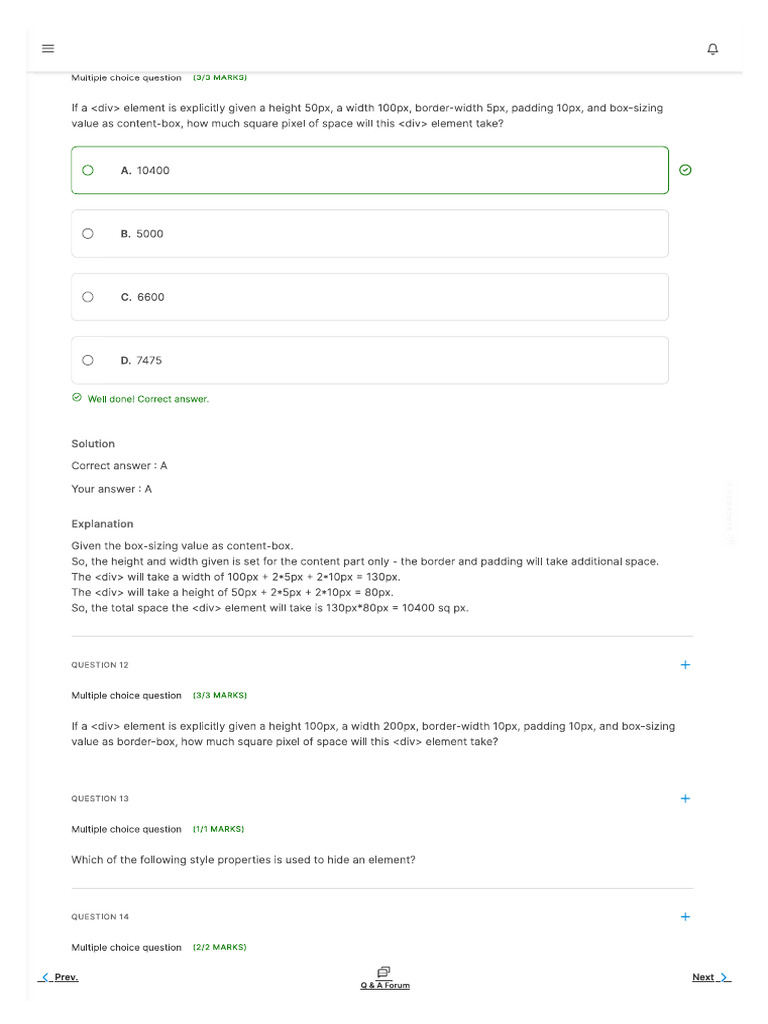
Task: Select radio button for option B 5000
Action: (88, 234)
